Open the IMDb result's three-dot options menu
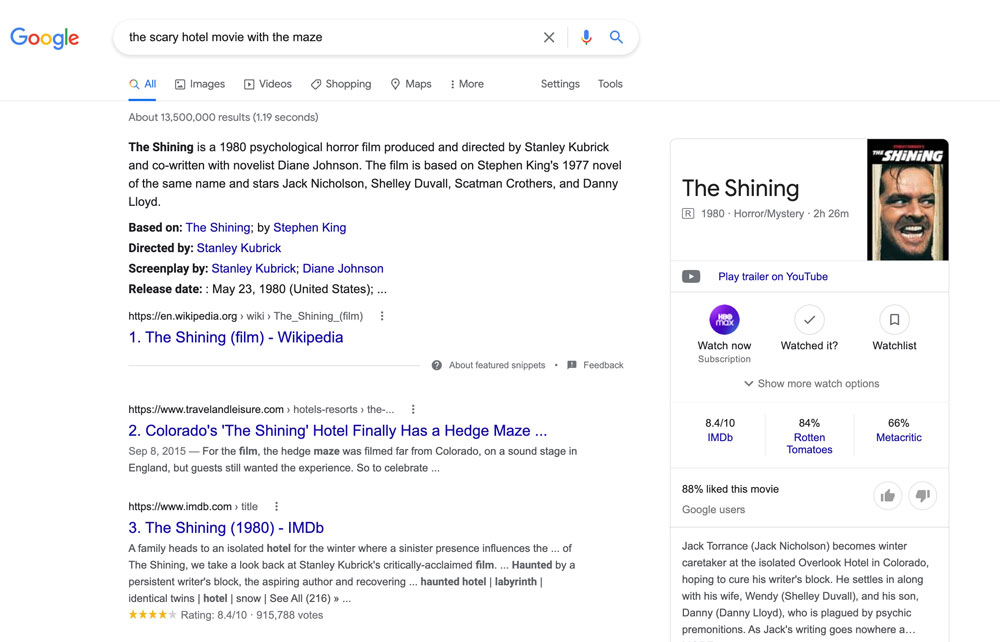This screenshot has width=1000, height=642. click(x=276, y=506)
